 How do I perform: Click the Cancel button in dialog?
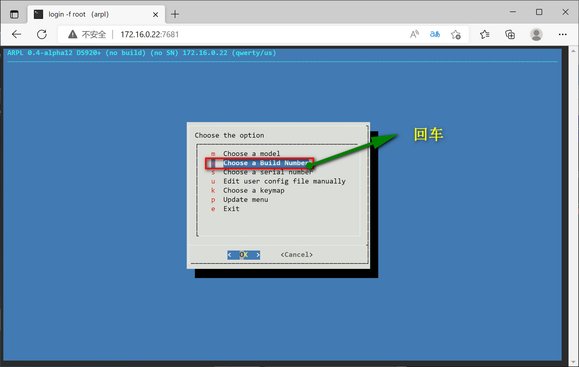(x=297, y=255)
